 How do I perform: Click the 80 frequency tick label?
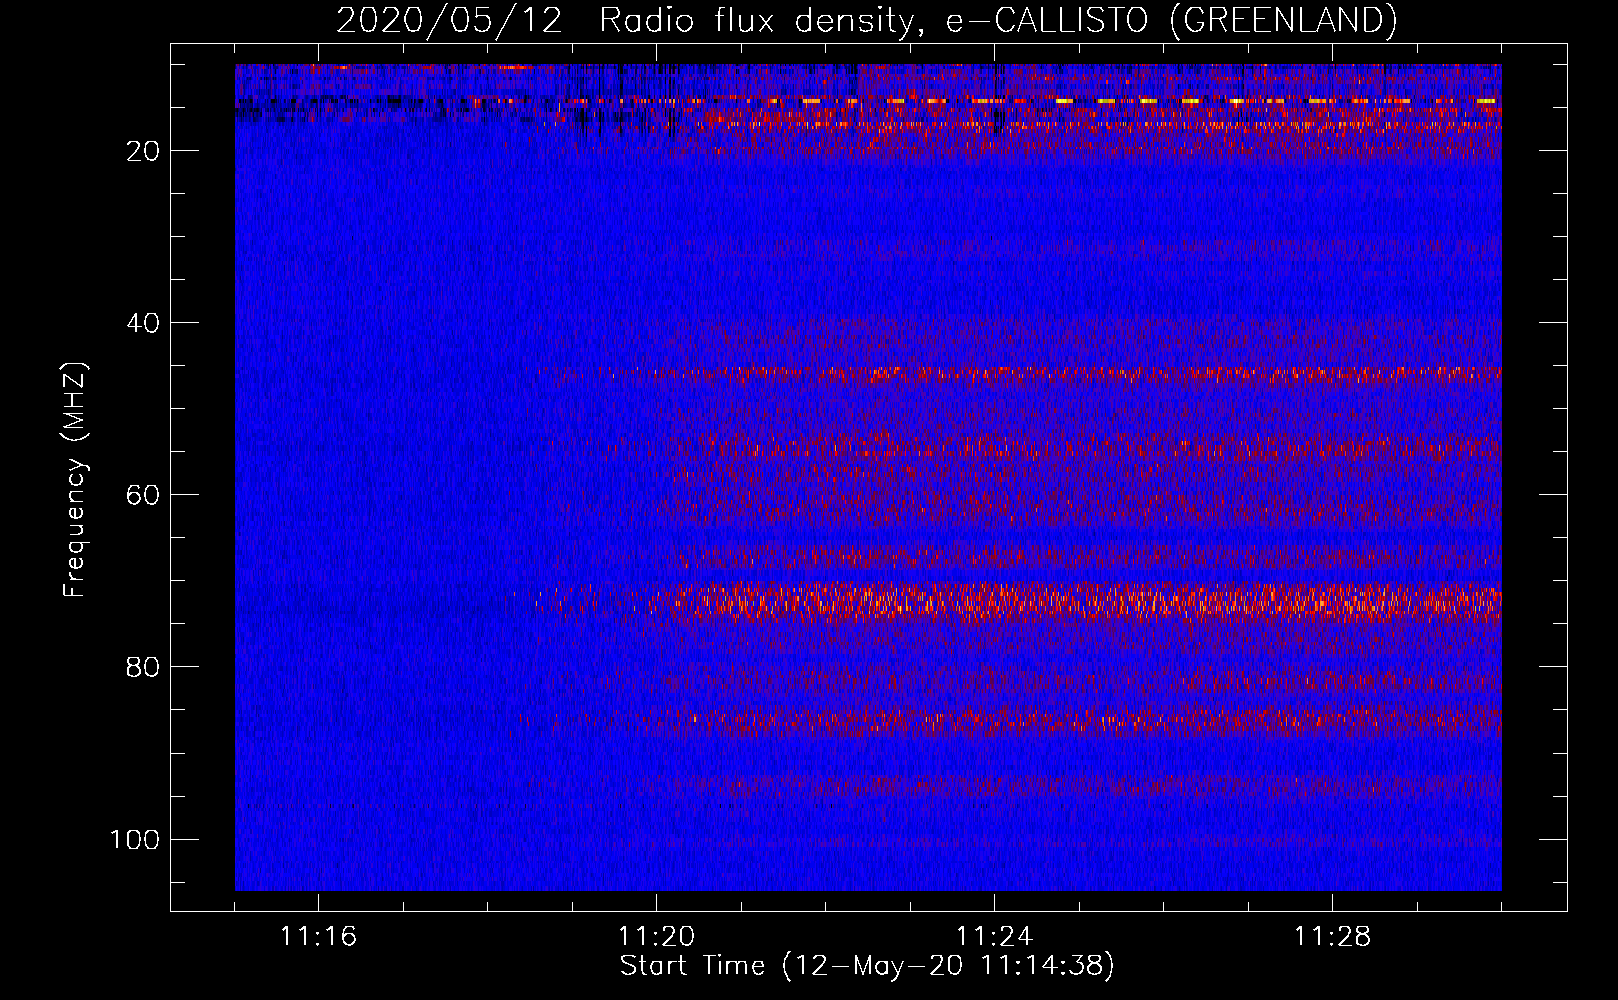pos(143,667)
